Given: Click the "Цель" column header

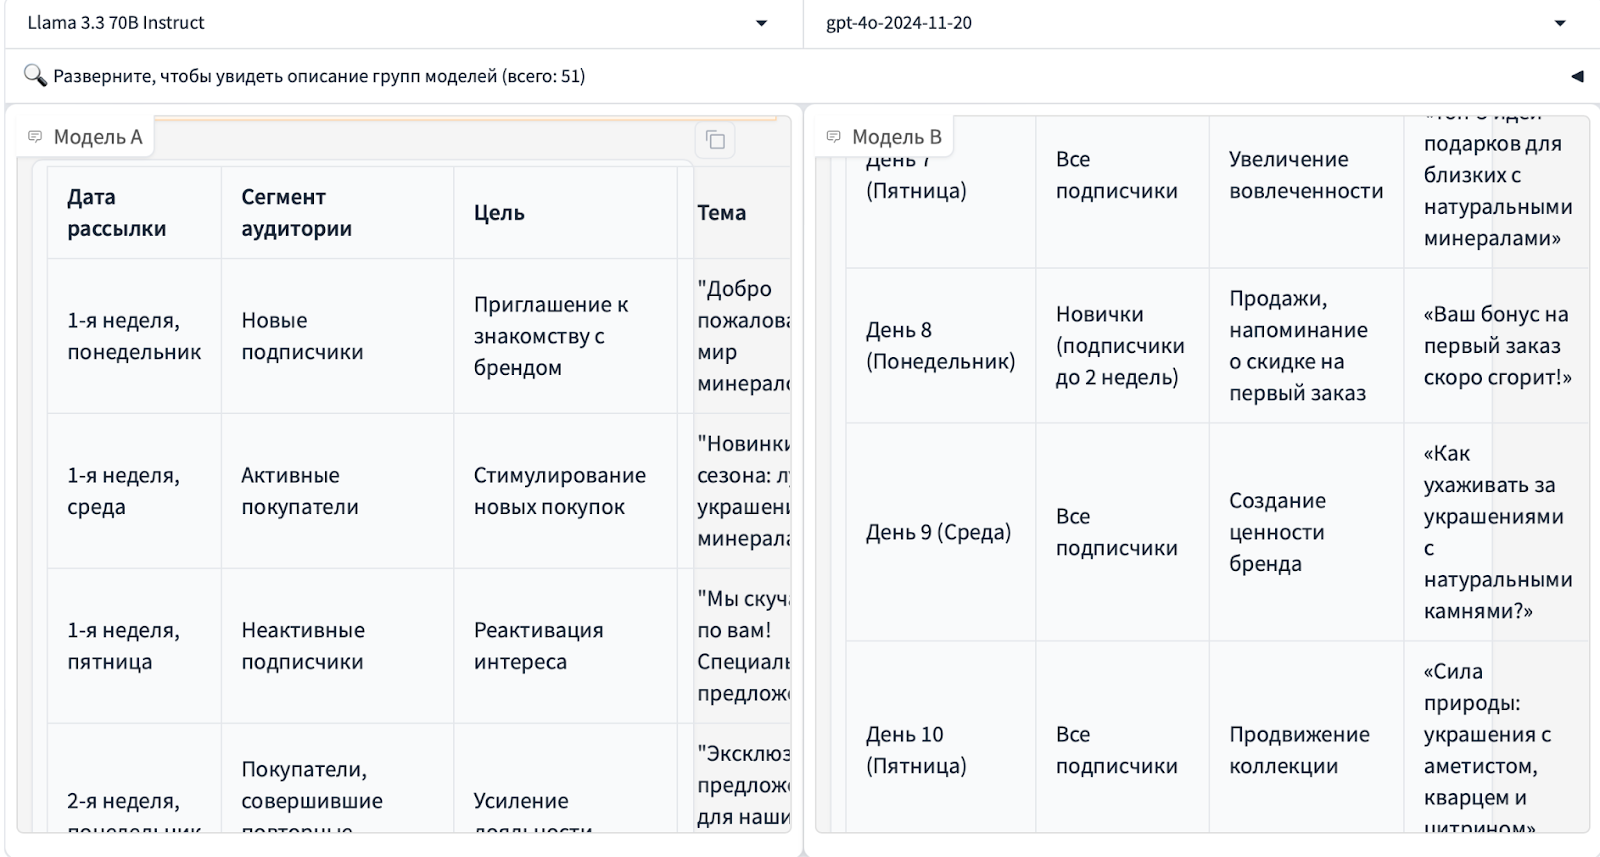Looking at the screenshot, I should [499, 213].
